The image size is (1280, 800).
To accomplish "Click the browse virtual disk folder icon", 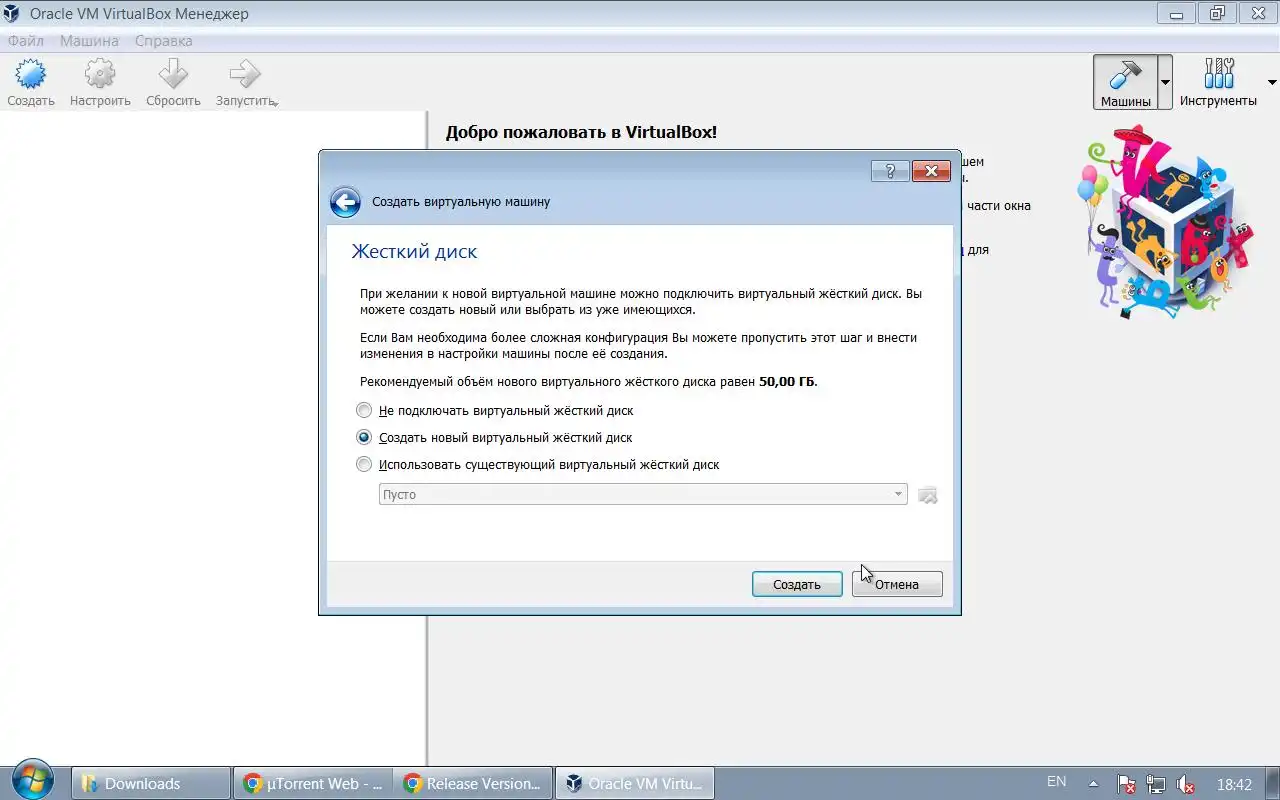I will pos(928,495).
